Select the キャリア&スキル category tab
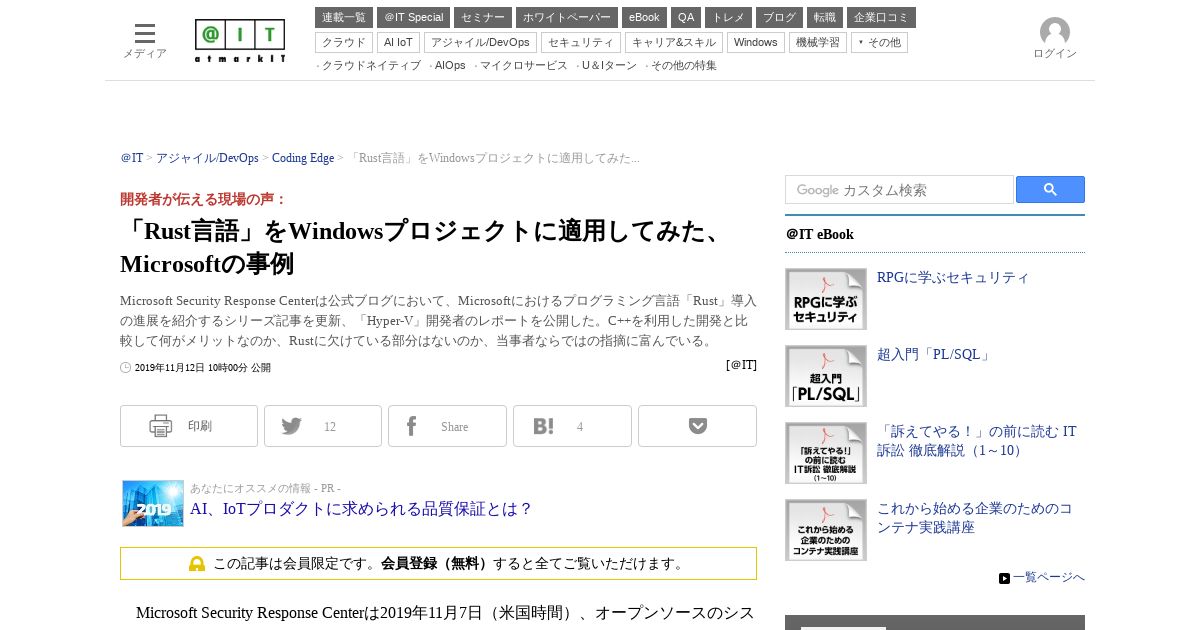Image resolution: width=1200 pixels, height=630 pixels. tap(674, 43)
